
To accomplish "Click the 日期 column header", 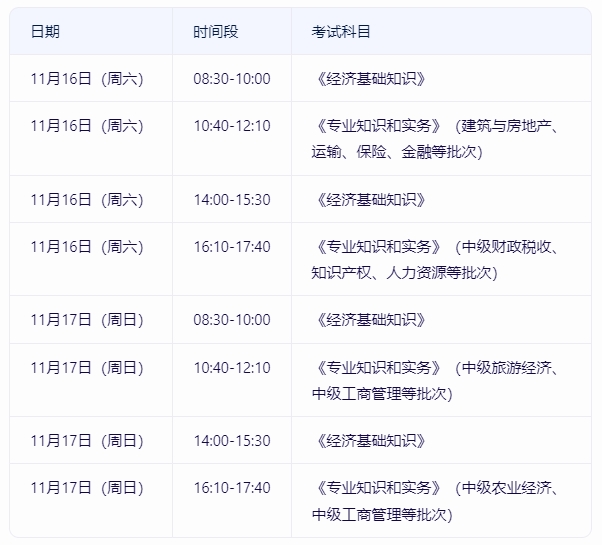I will point(45,31).
